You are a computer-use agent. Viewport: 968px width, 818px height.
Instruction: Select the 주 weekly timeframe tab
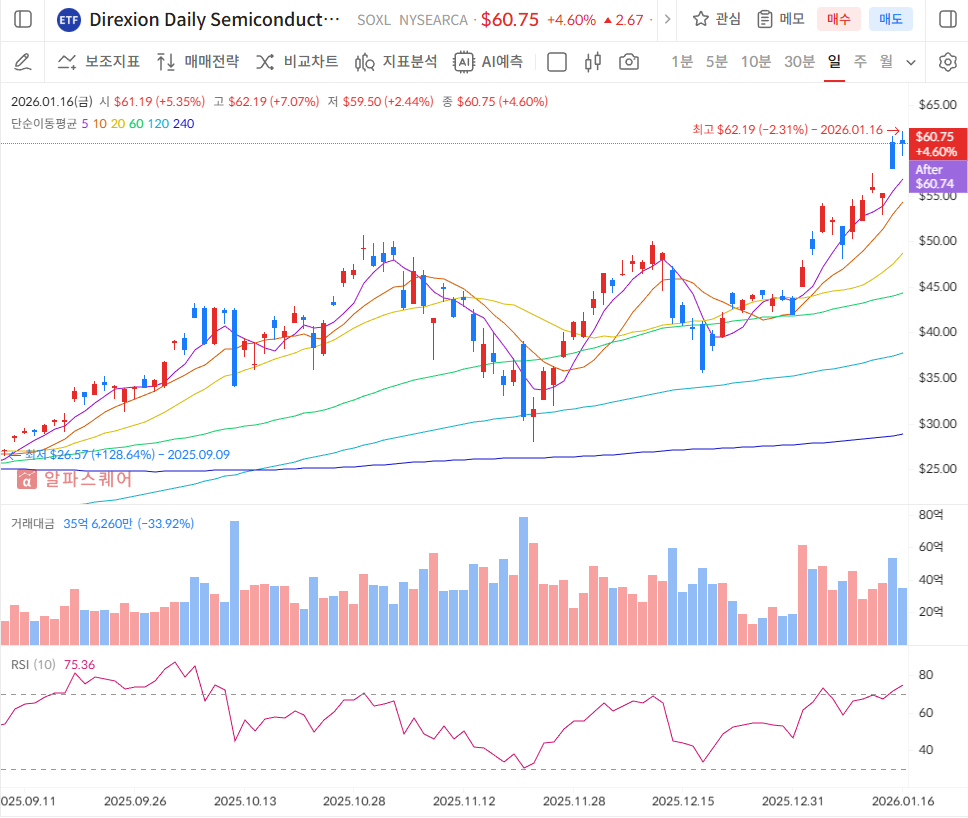pos(860,62)
